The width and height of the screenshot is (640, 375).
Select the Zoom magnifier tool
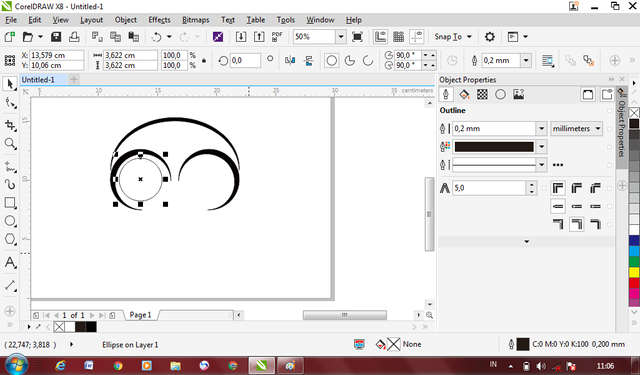[x=10, y=144]
